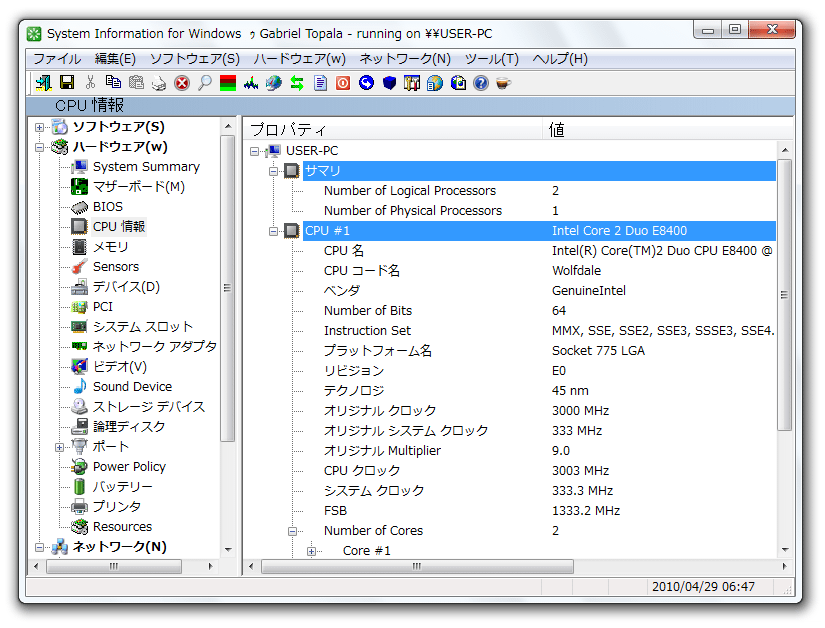Collapse the ネットワーク(N) tree node

(x=39, y=548)
